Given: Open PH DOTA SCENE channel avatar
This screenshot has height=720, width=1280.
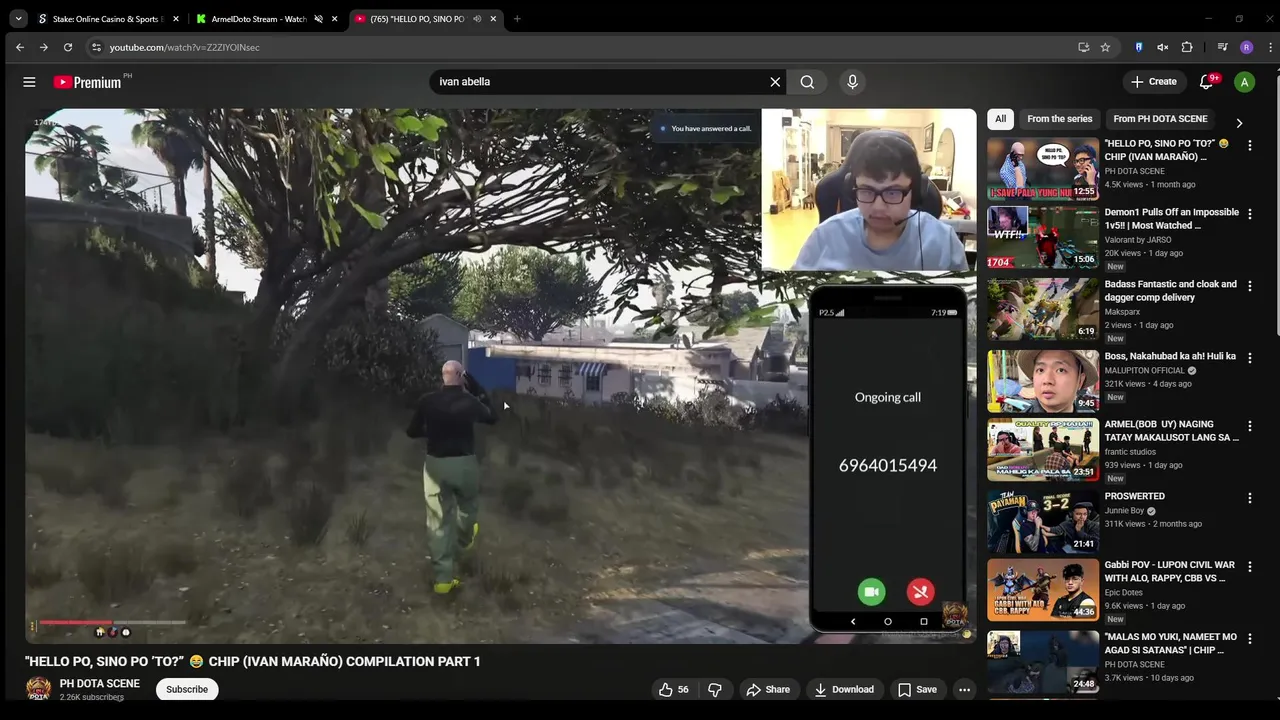Looking at the screenshot, I should tap(38, 689).
